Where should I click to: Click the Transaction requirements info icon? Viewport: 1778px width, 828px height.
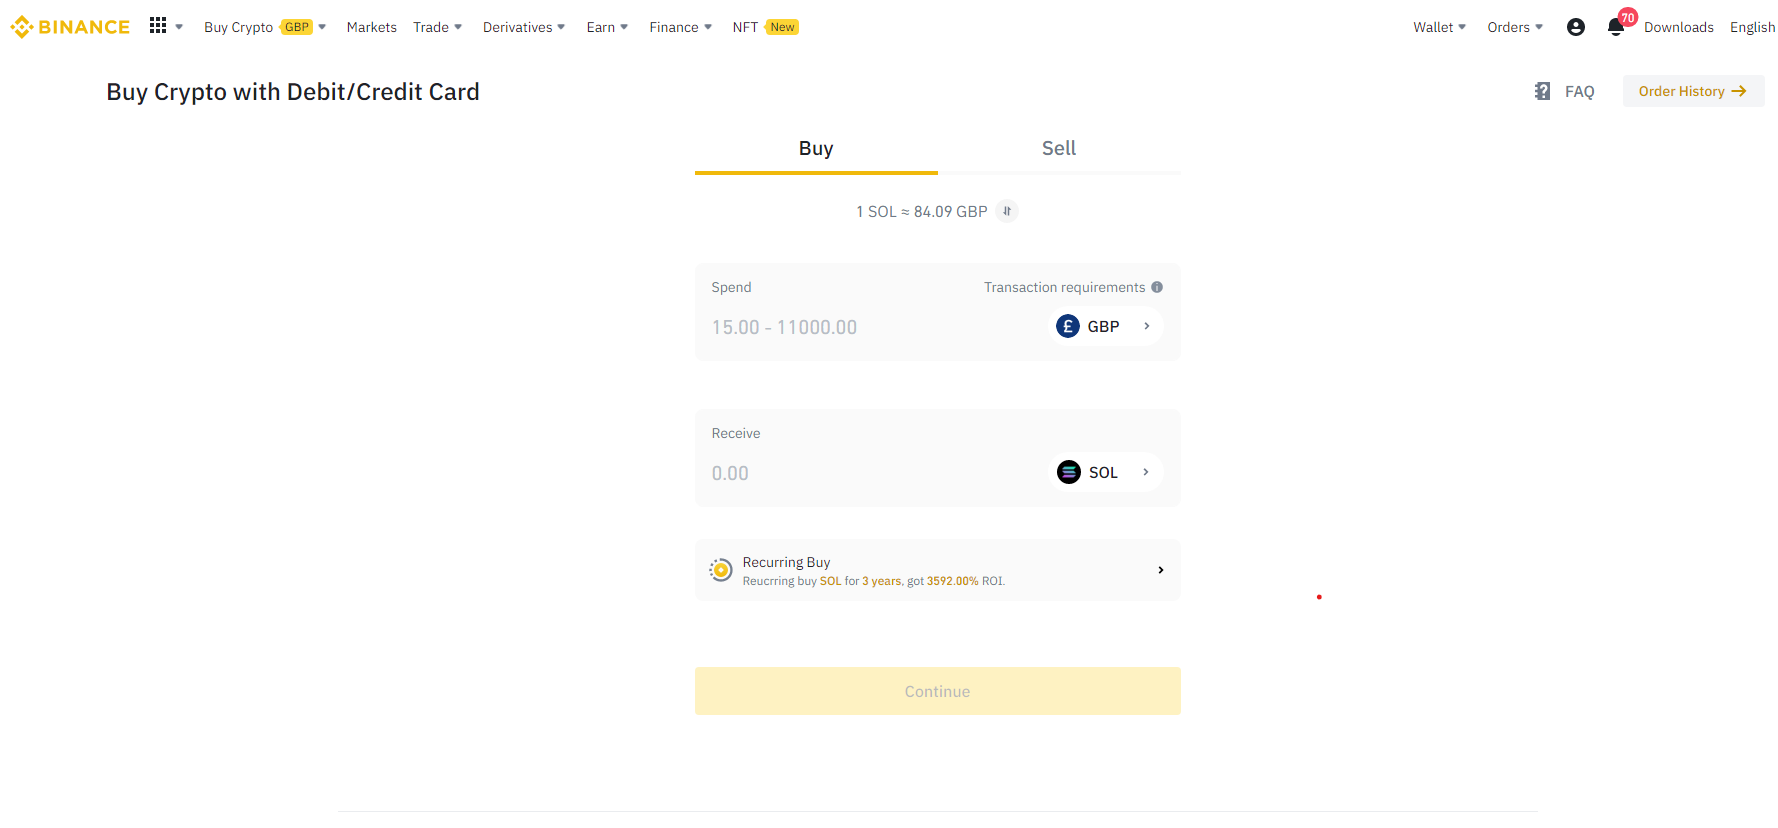click(1157, 287)
